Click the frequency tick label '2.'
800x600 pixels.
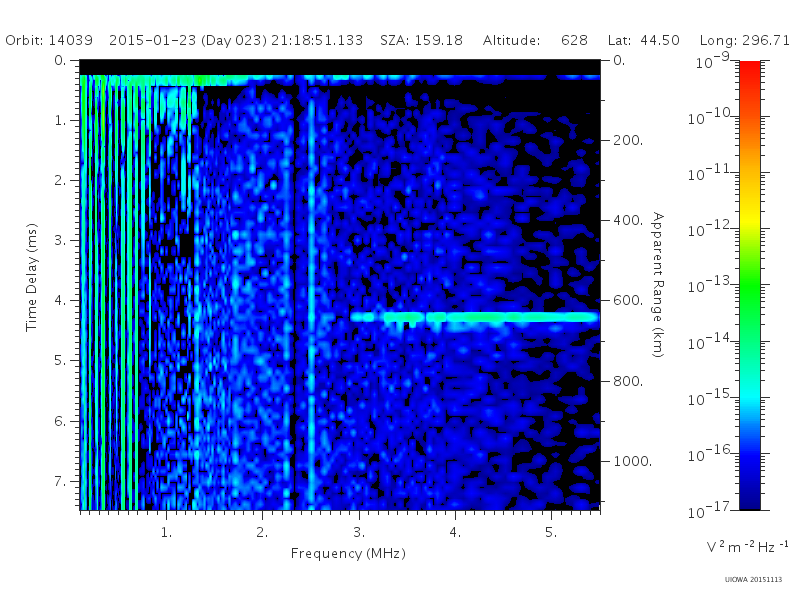[262, 533]
